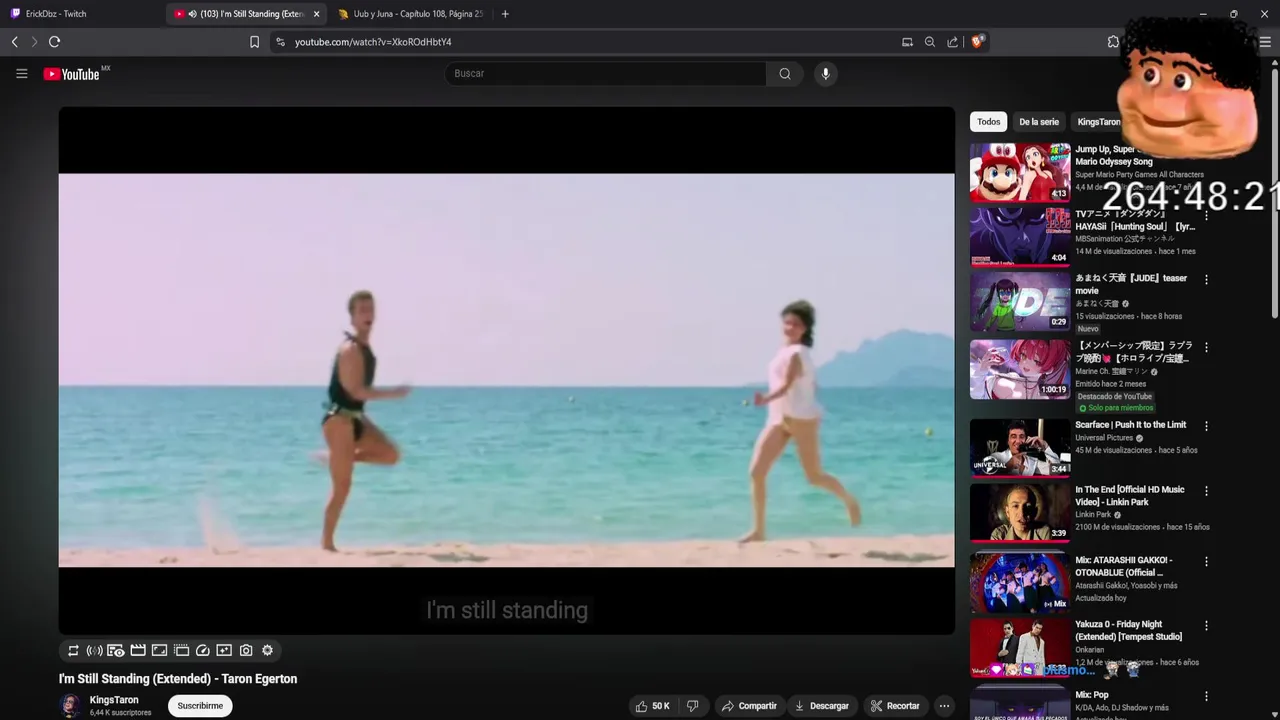Open Scarface Push It to the Limit
Screen dimensions: 1280x720
tap(1130, 425)
